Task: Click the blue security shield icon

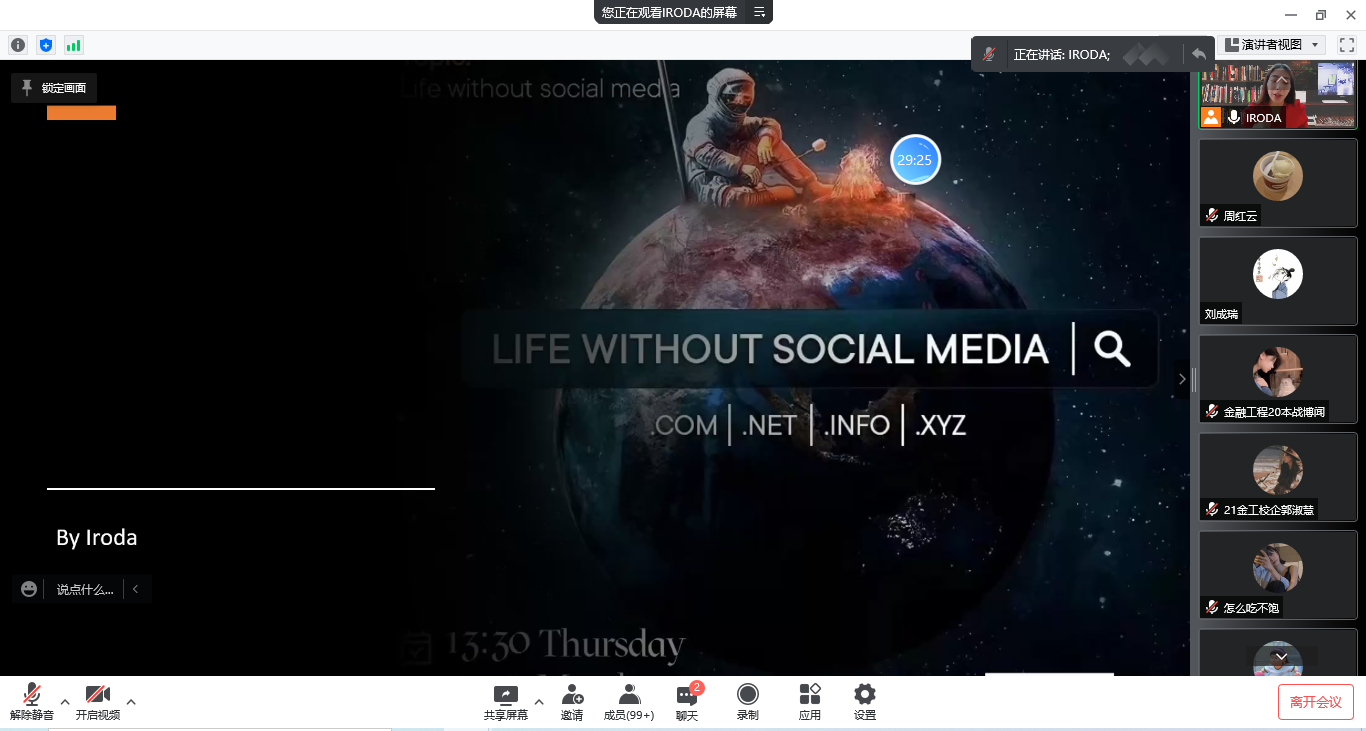Action: click(45, 45)
